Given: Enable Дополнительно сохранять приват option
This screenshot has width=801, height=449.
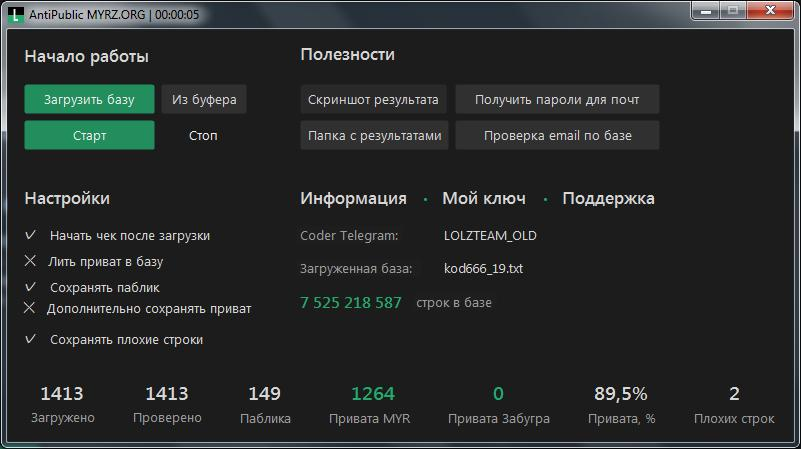Looking at the screenshot, I should coord(138,309).
